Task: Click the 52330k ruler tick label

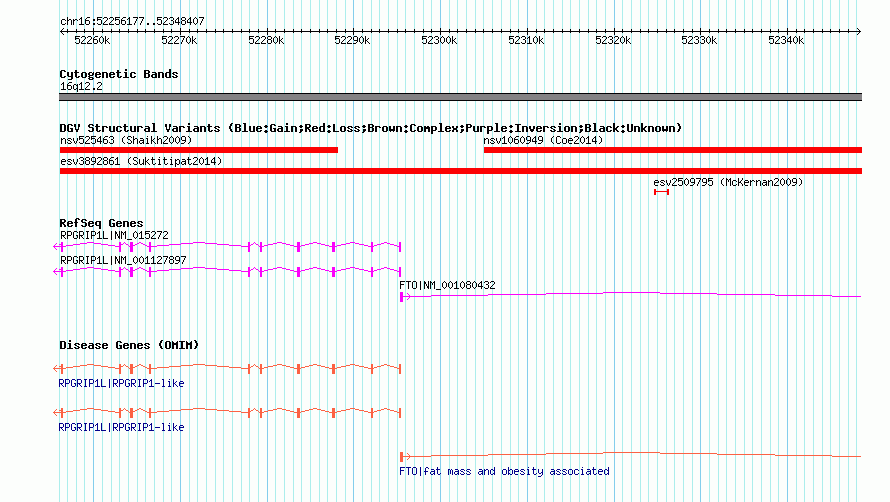Action: [699, 40]
